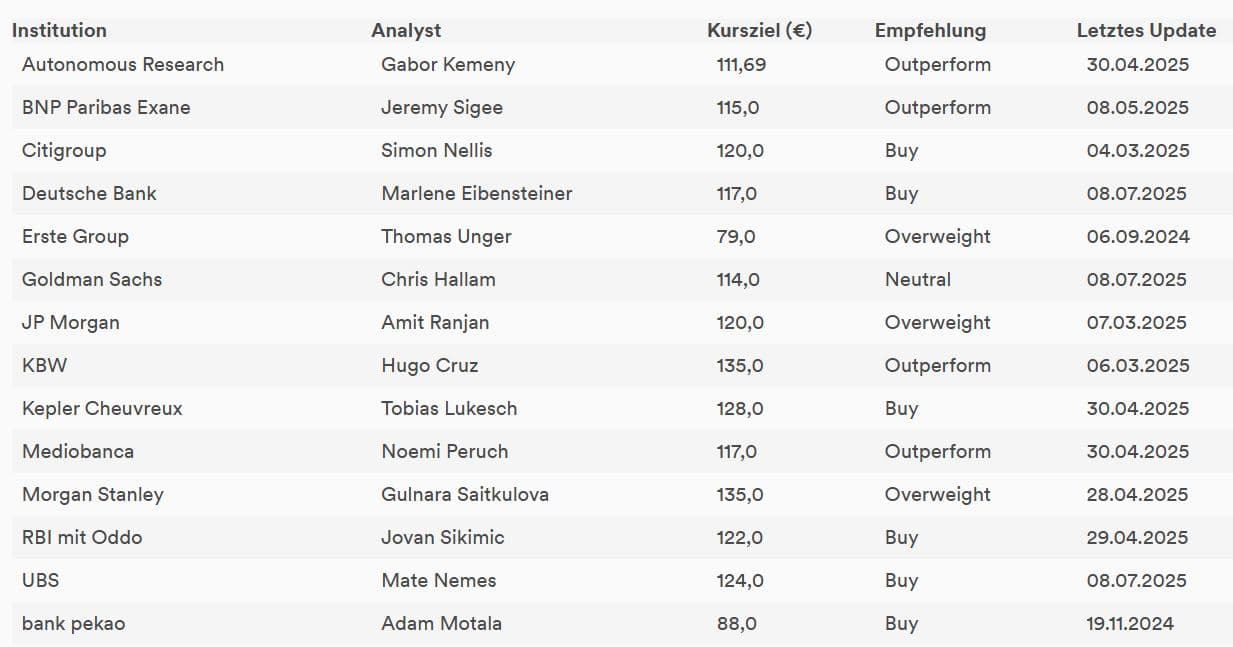Click the Goldman Sachs Neutral recommendation
Image resolution: width=1233 pixels, height=647 pixels.
pyautogui.click(x=918, y=279)
